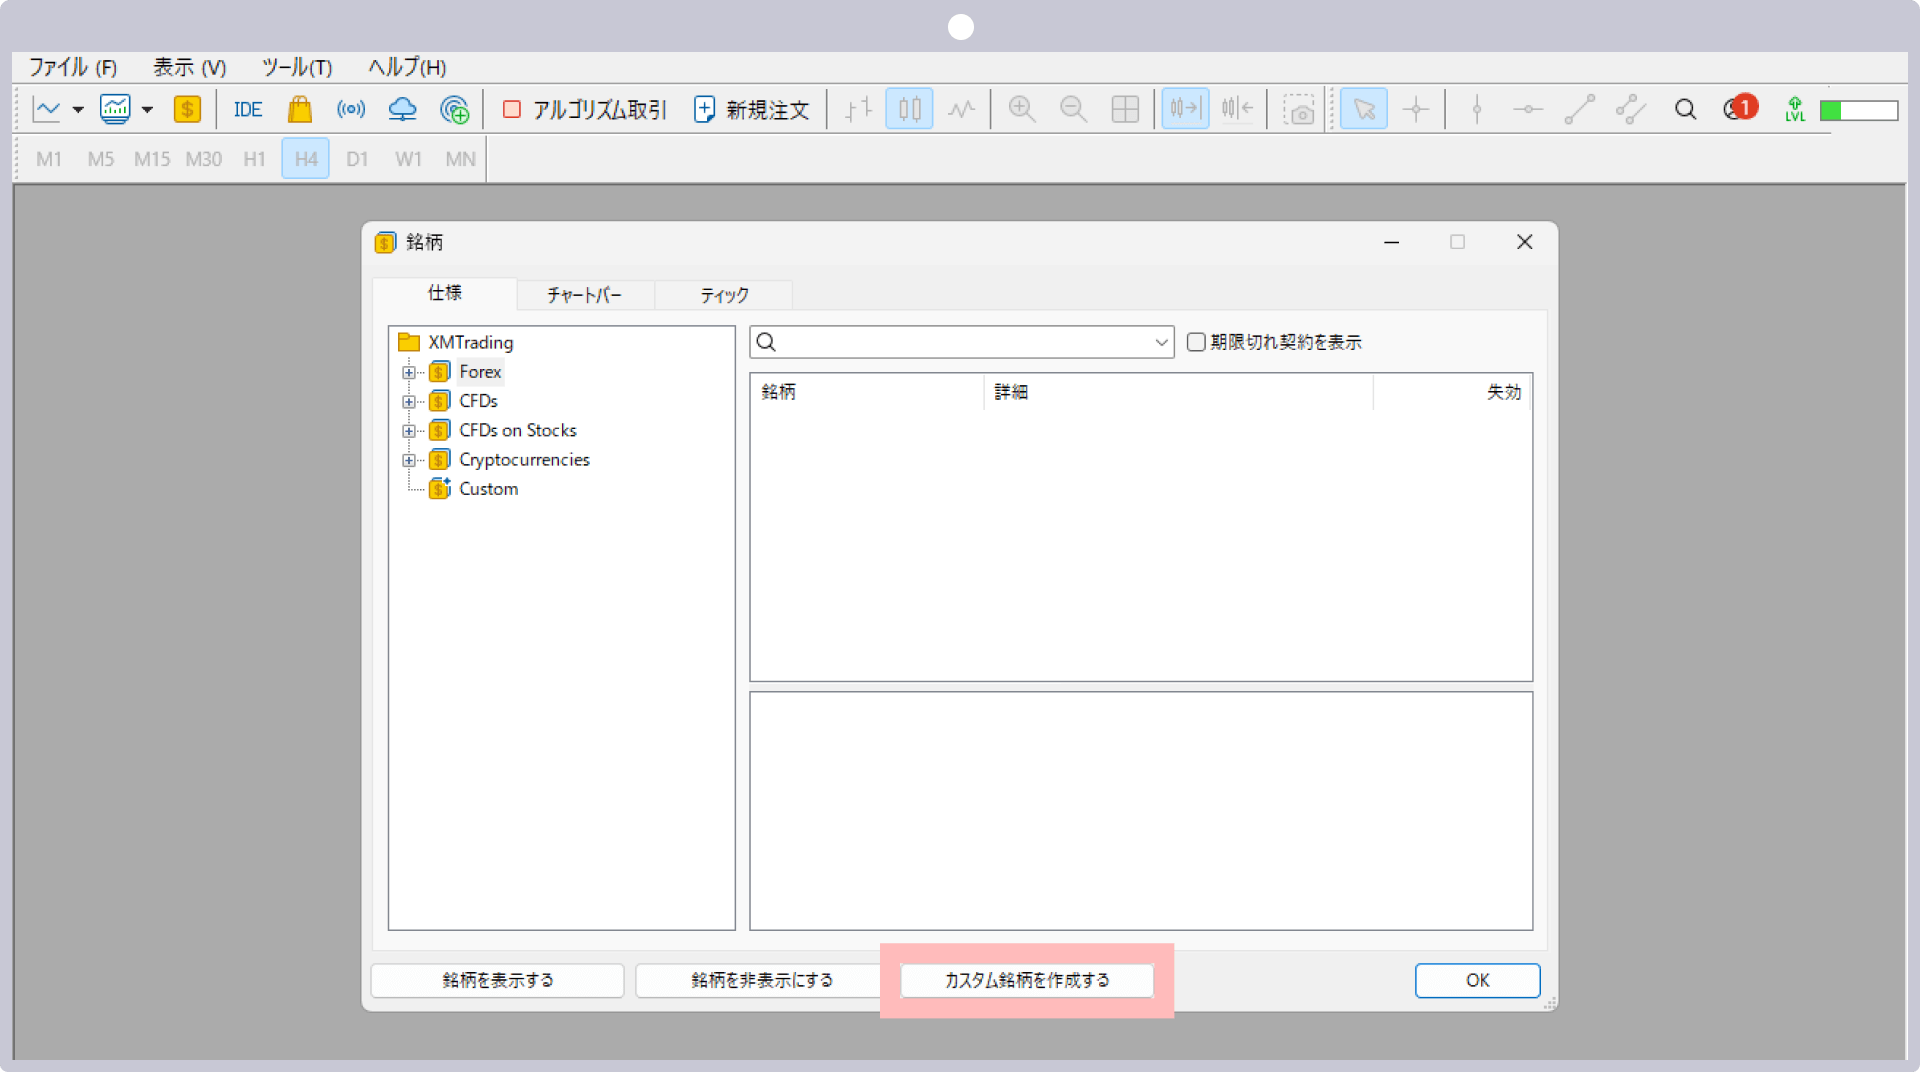This screenshot has width=1920, height=1072.
Task: Select the equidistant channel tool
Action: pyautogui.click(x=1631, y=109)
